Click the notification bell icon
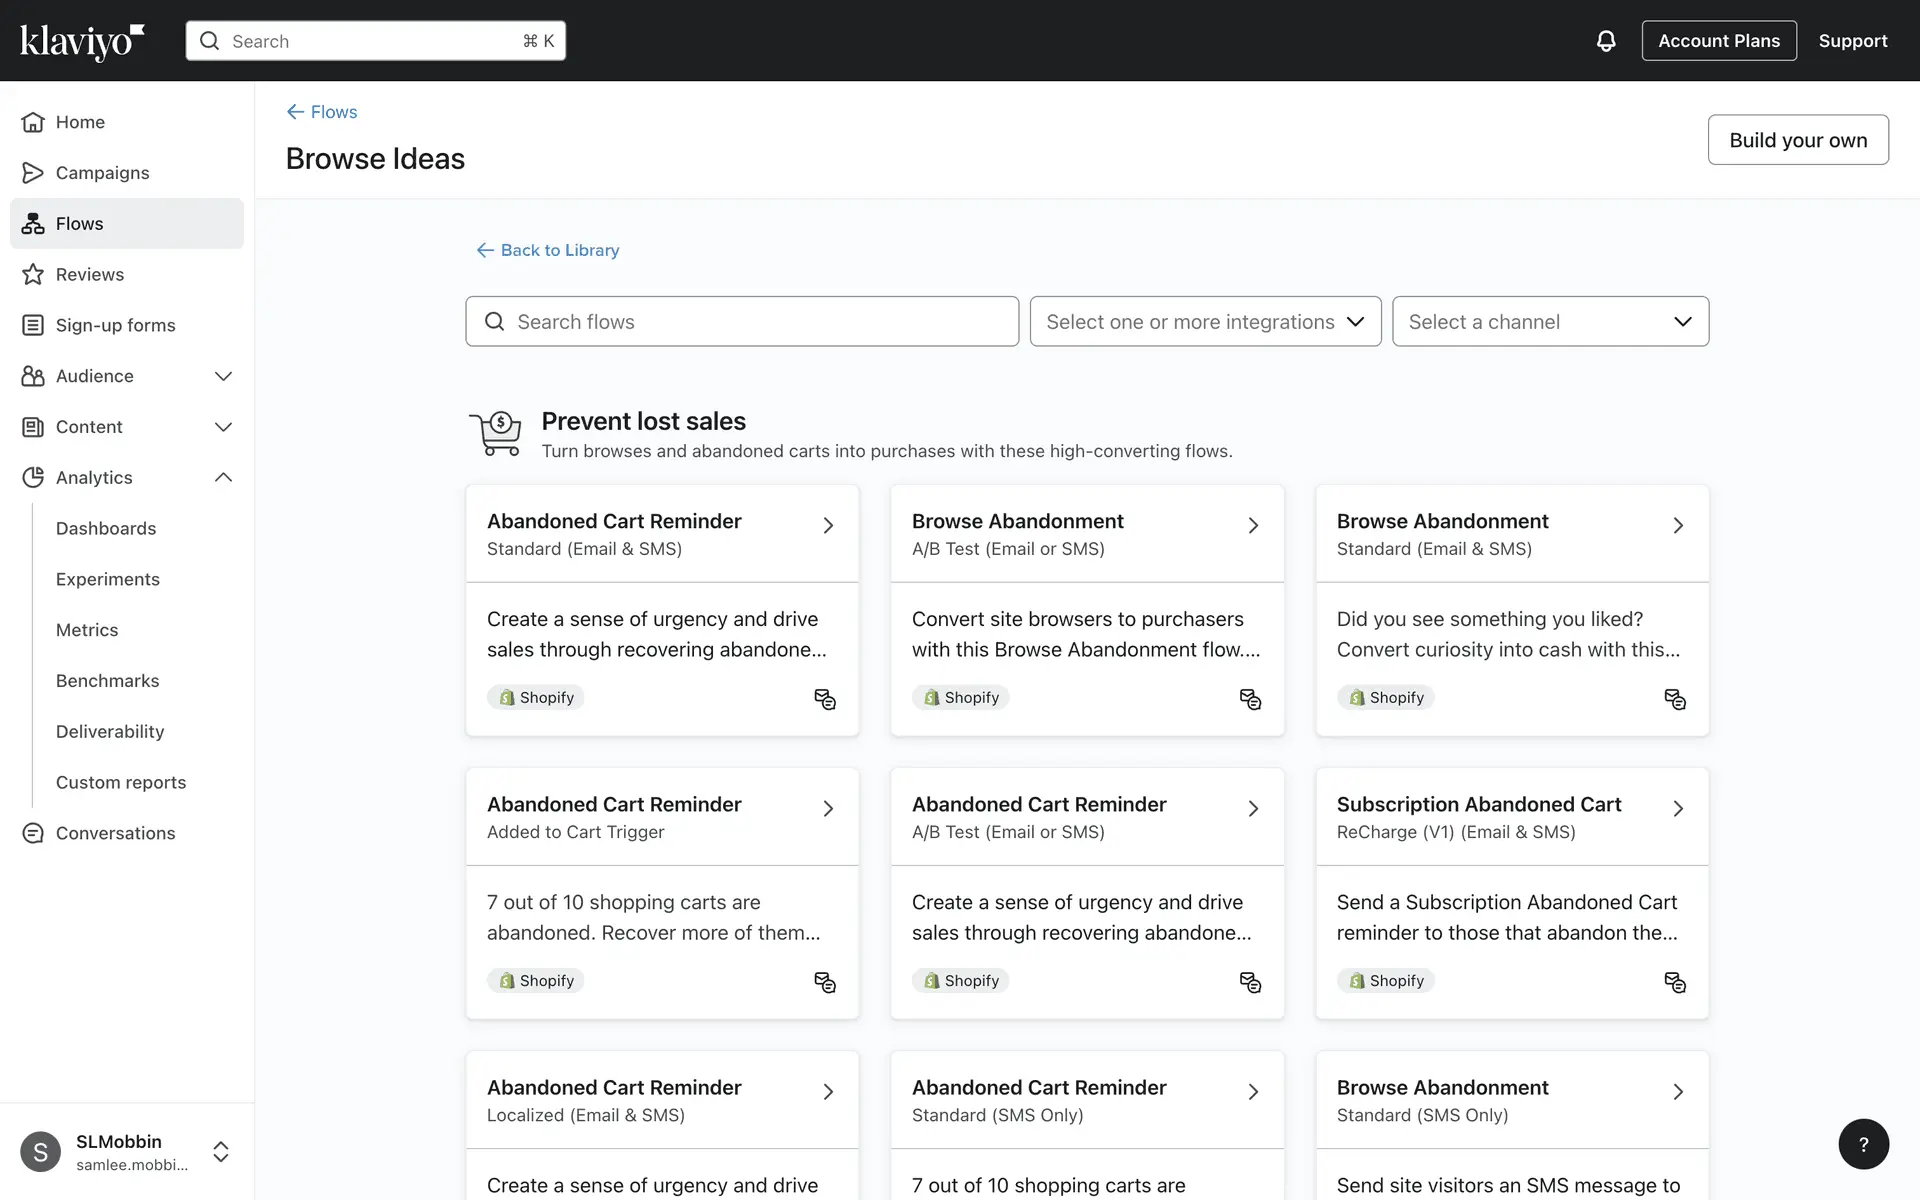 point(1605,41)
